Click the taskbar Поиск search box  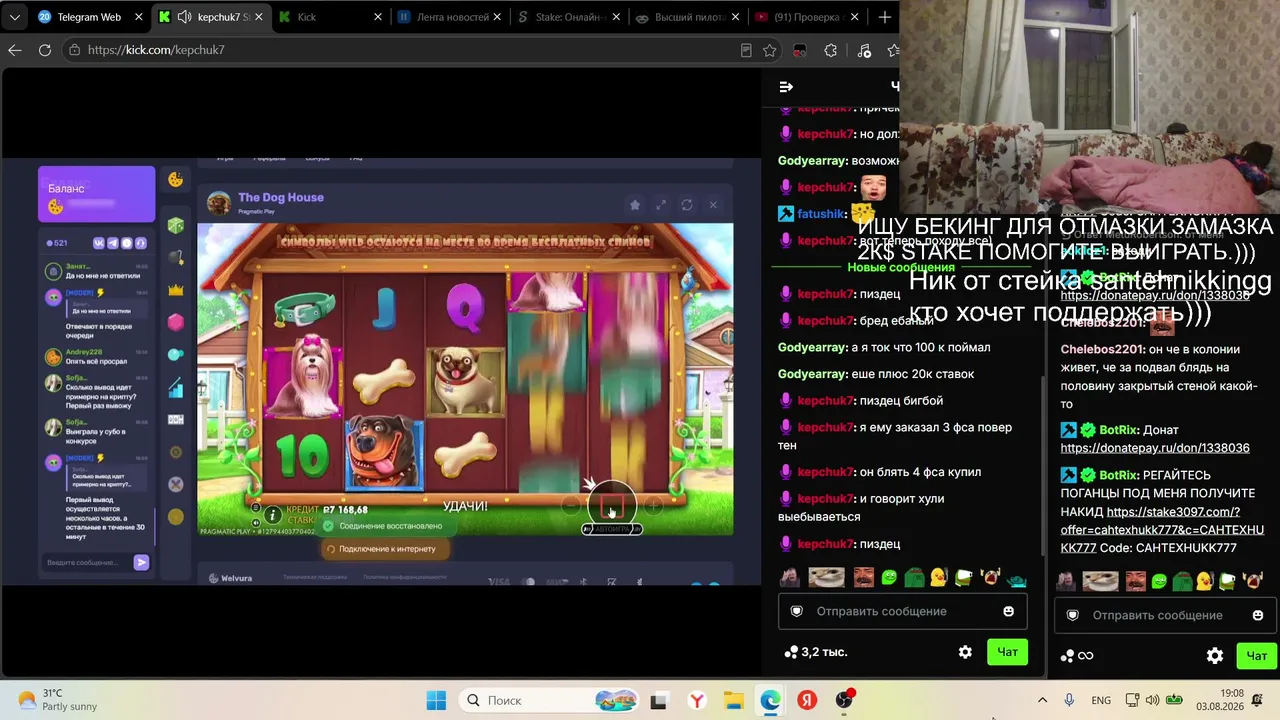click(x=551, y=700)
